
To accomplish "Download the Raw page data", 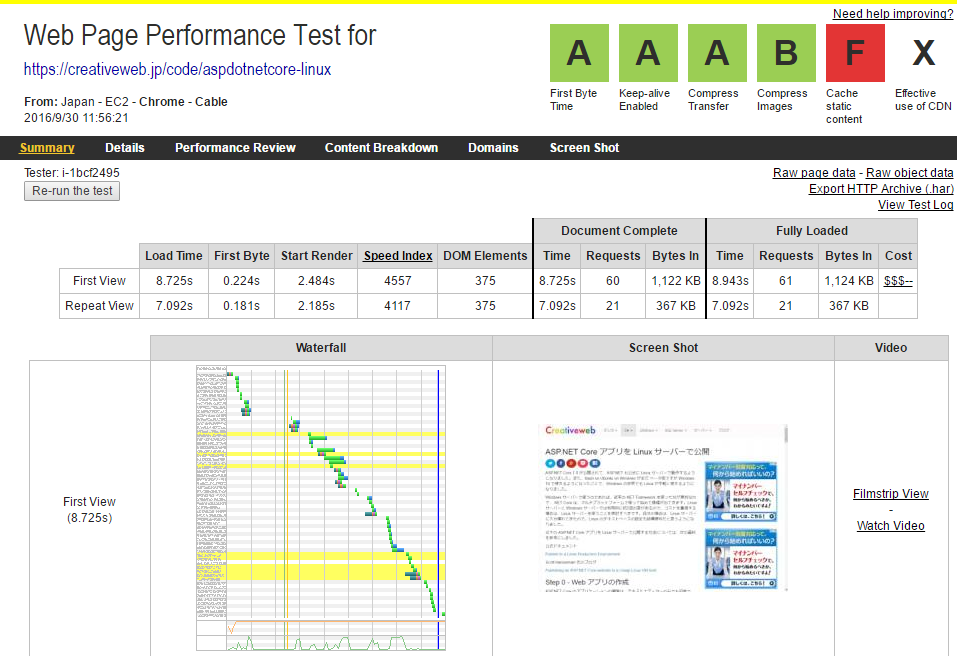I will [814, 173].
